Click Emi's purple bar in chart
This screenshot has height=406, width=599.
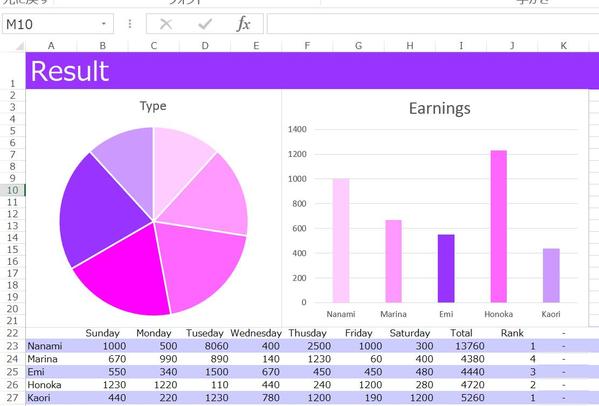pyautogui.click(x=446, y=269)
